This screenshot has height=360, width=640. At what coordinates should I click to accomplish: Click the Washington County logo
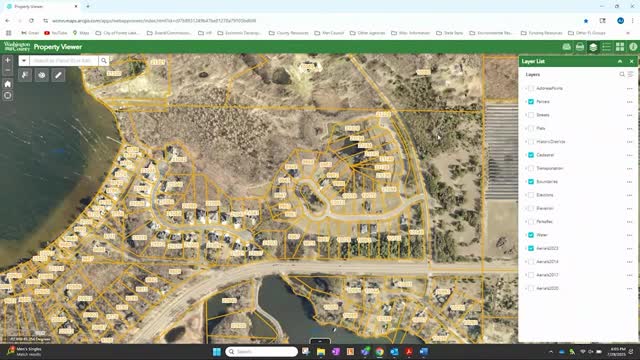coord(17,47)
